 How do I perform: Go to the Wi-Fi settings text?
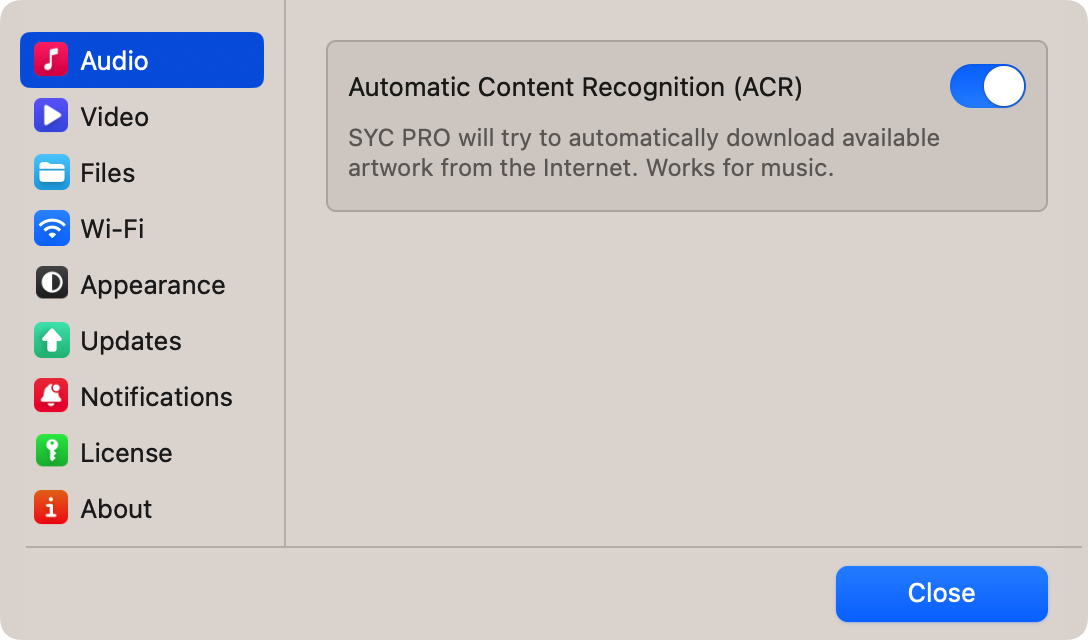click(x=112, y=229)
